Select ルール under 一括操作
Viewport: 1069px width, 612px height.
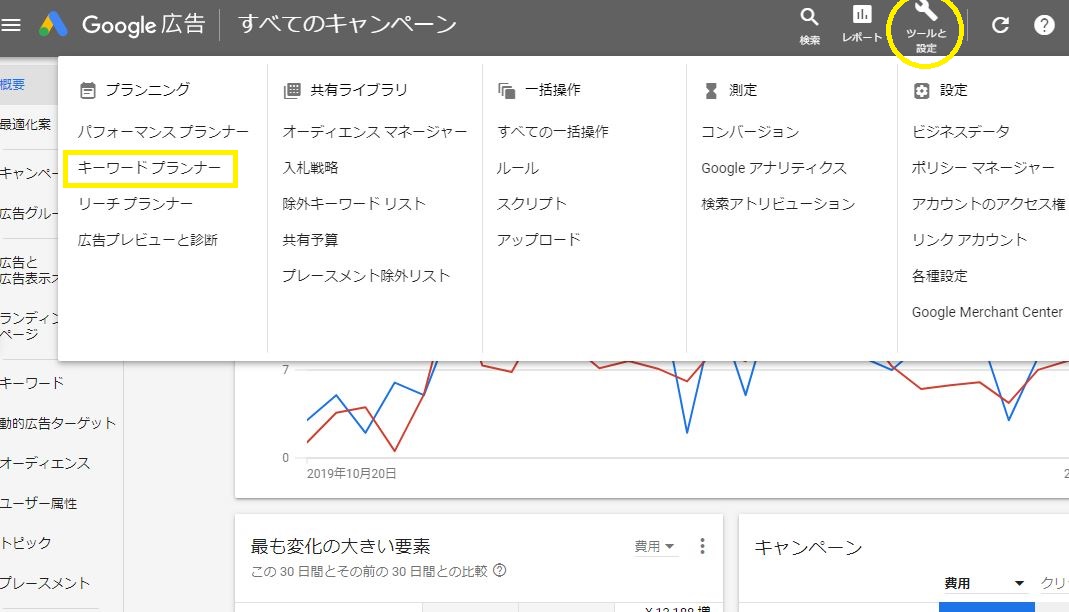tap(517, 168)
